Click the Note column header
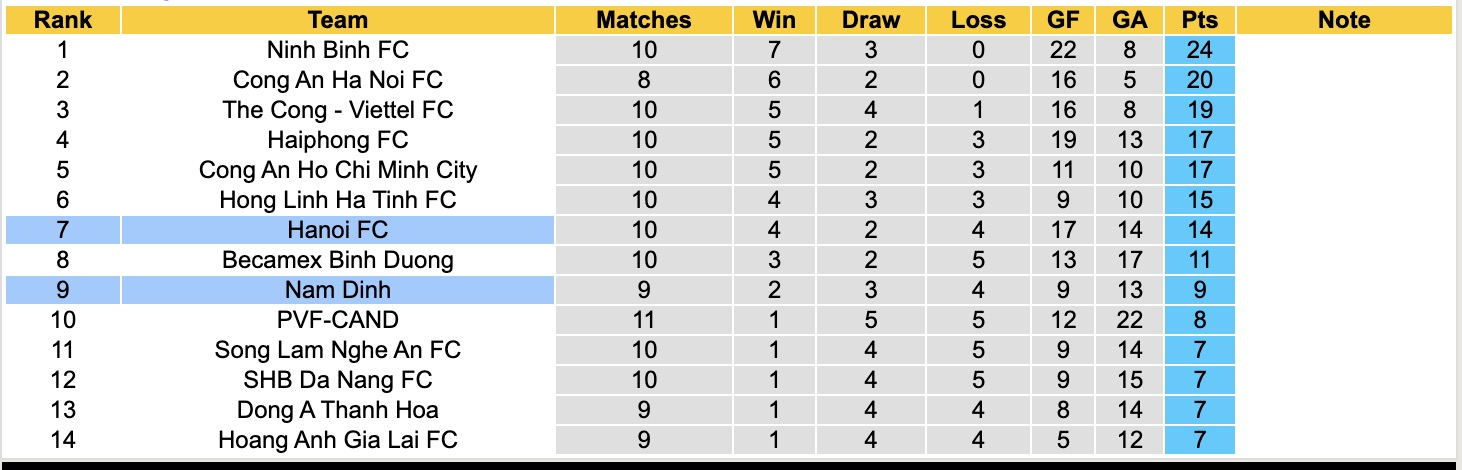Screen dimensions: 1462x470 pyautogui.click(x=1344, y=20)
